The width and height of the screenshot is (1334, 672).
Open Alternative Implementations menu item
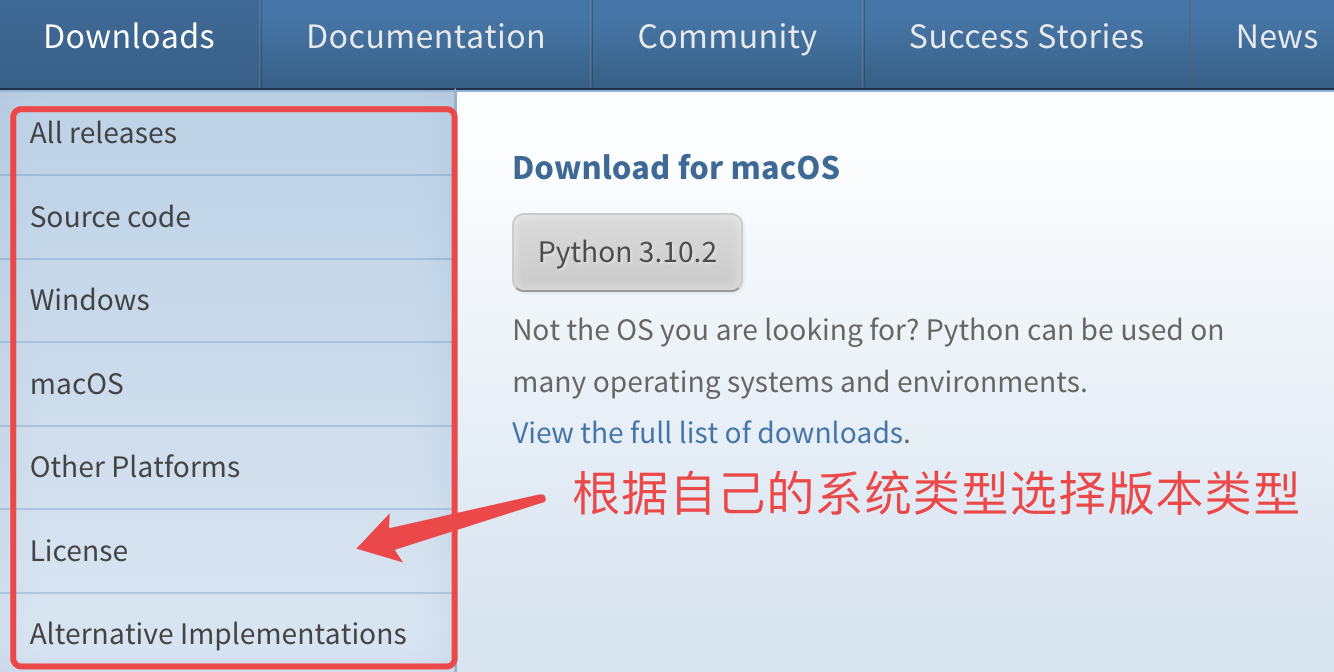(x=218, y=634)
